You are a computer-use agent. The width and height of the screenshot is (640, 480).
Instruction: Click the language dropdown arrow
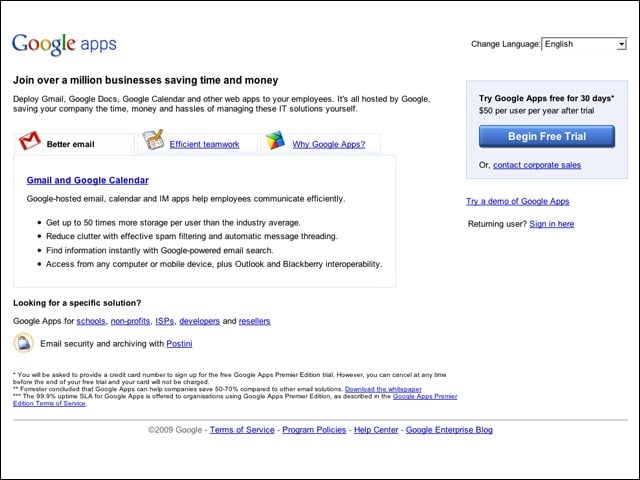coord(621,44)
